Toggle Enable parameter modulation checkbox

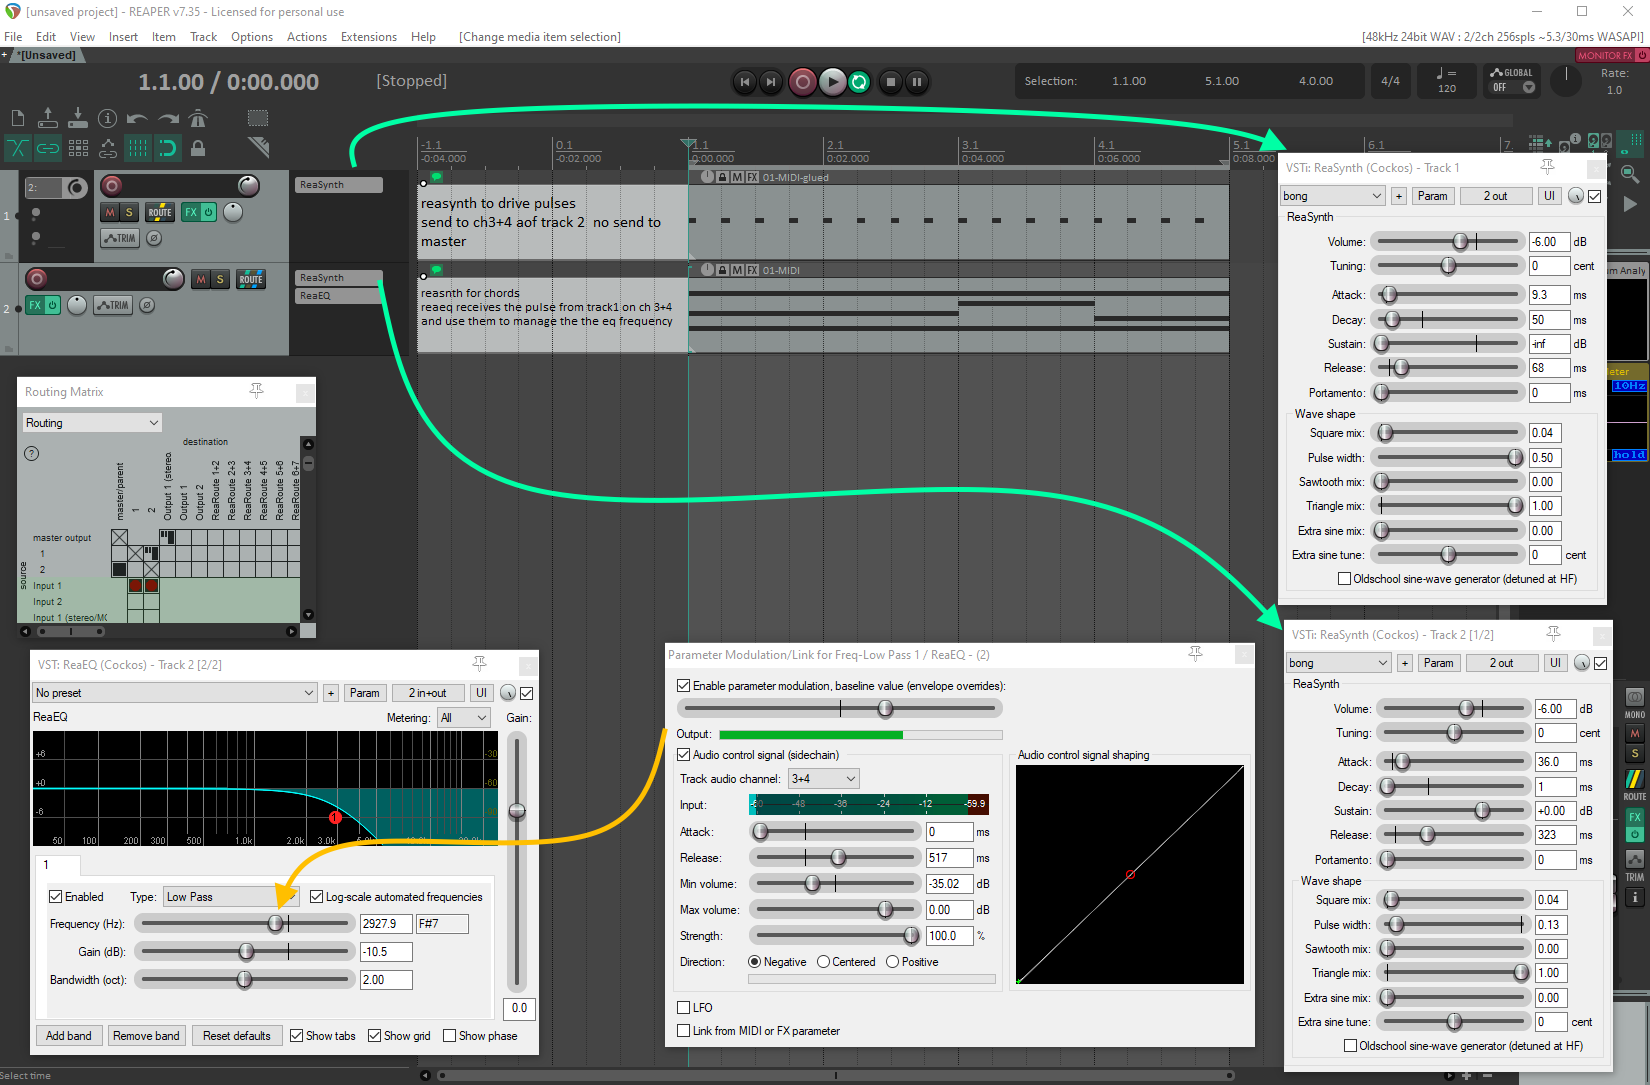[x=684, y=686]
